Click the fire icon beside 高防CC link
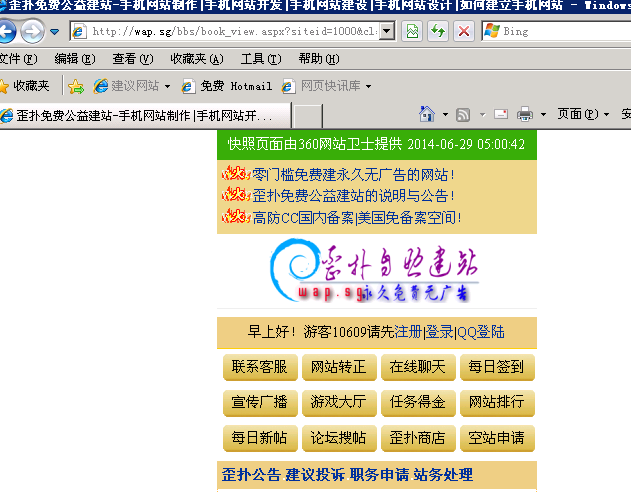This screenshot has width=631, height=492. [236, 216]
